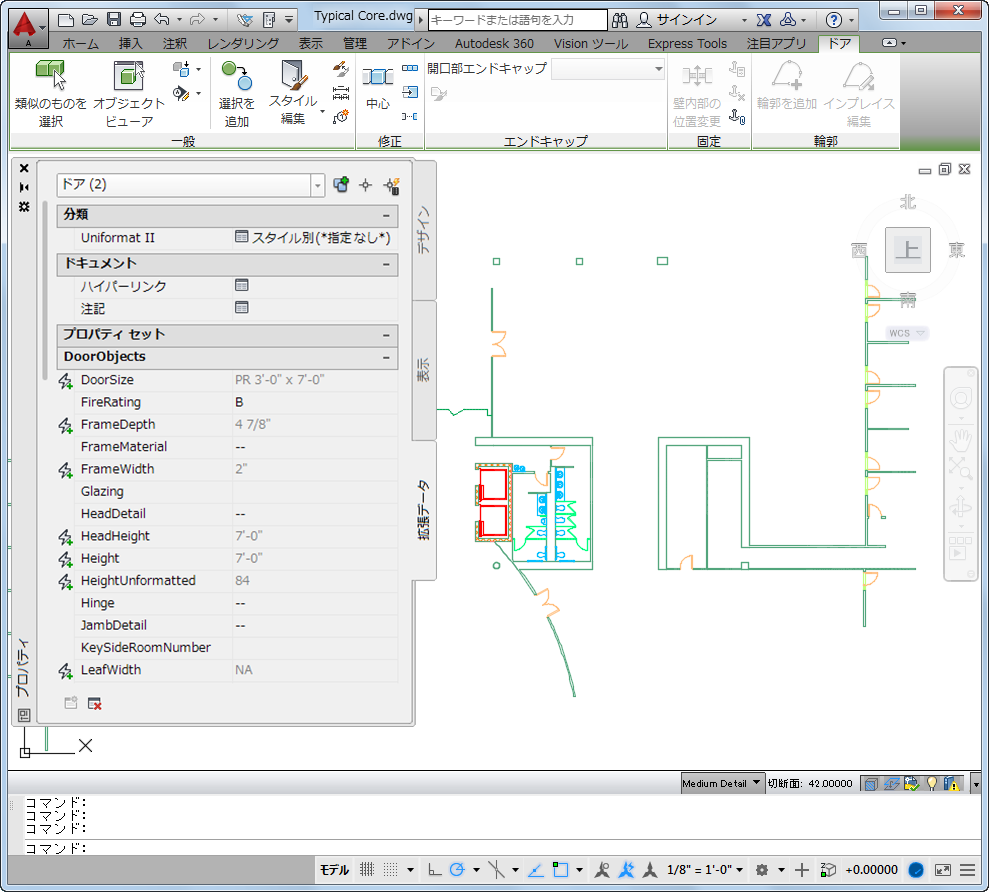Collapse the プロパティ セット section
Image resolution: width=989 pixels, height=892 pixels.
point(387,335)
